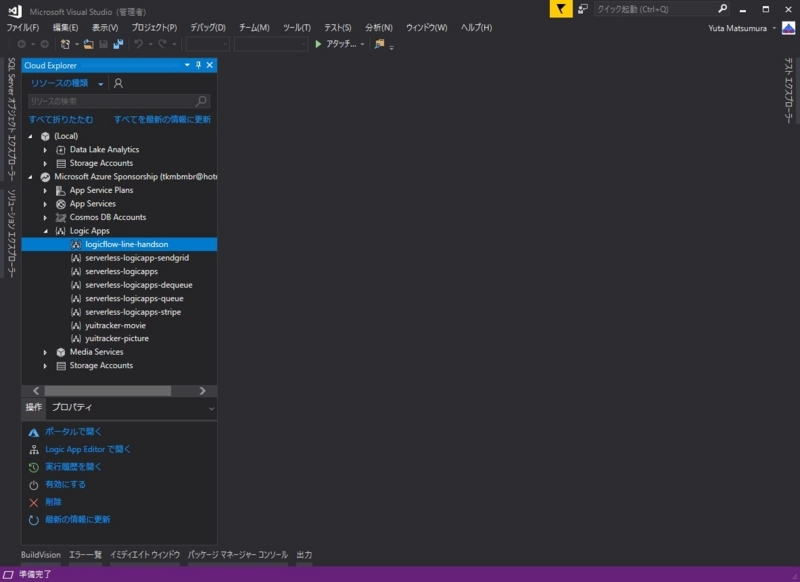Click the save toolbar icon
Screen dimensions: 800x582
coord(103,44)
